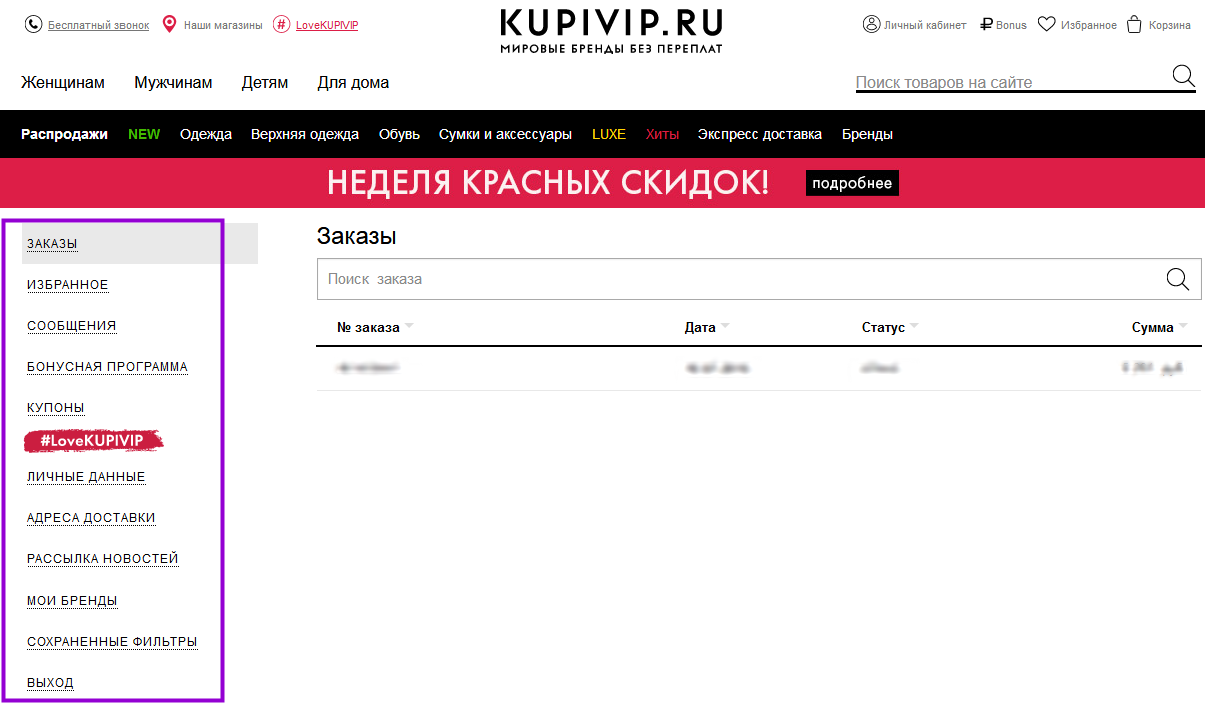Click the Наши магазины link
The width and height of the screenshot is (1205, 716).
223,25
